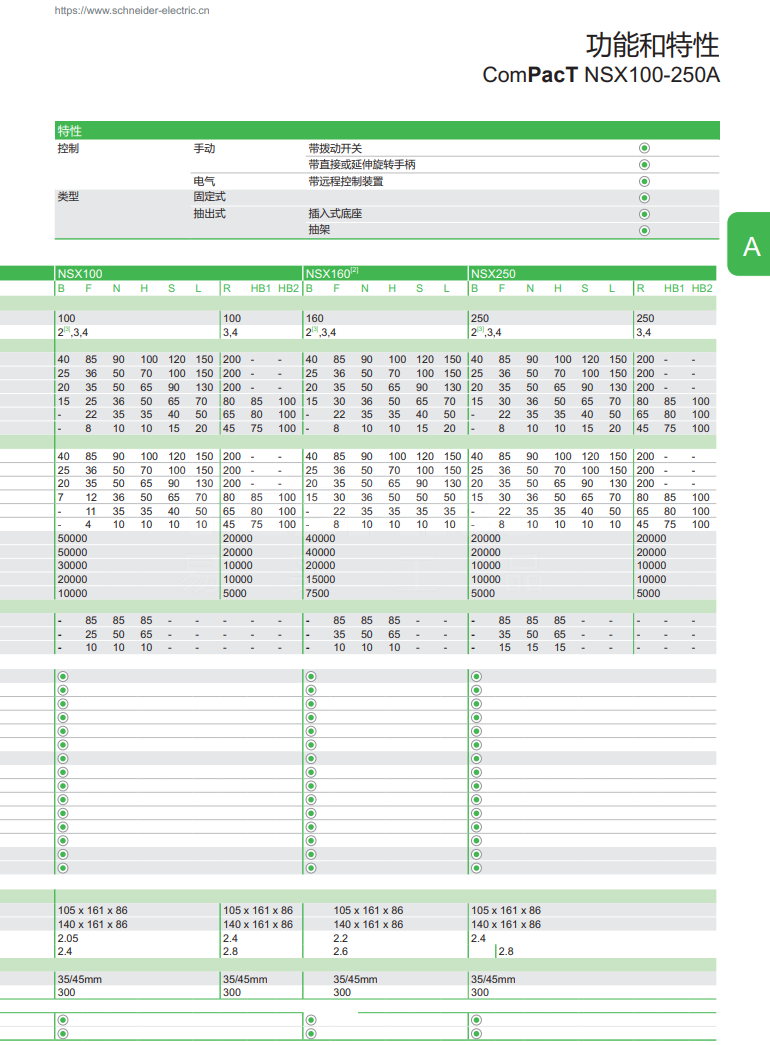Click the 插入式底座 text
Viewport: 770px width, 1045px height.
pyautogui.click(x=335, y=213)
